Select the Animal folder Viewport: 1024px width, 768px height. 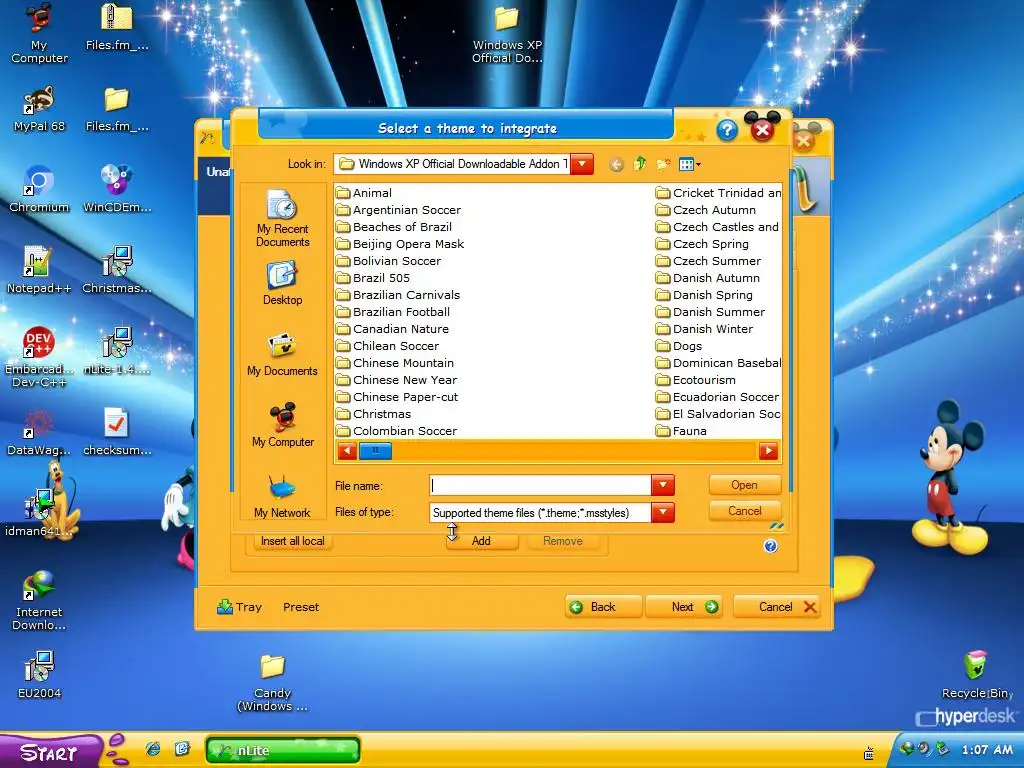(x=364, y=193)
